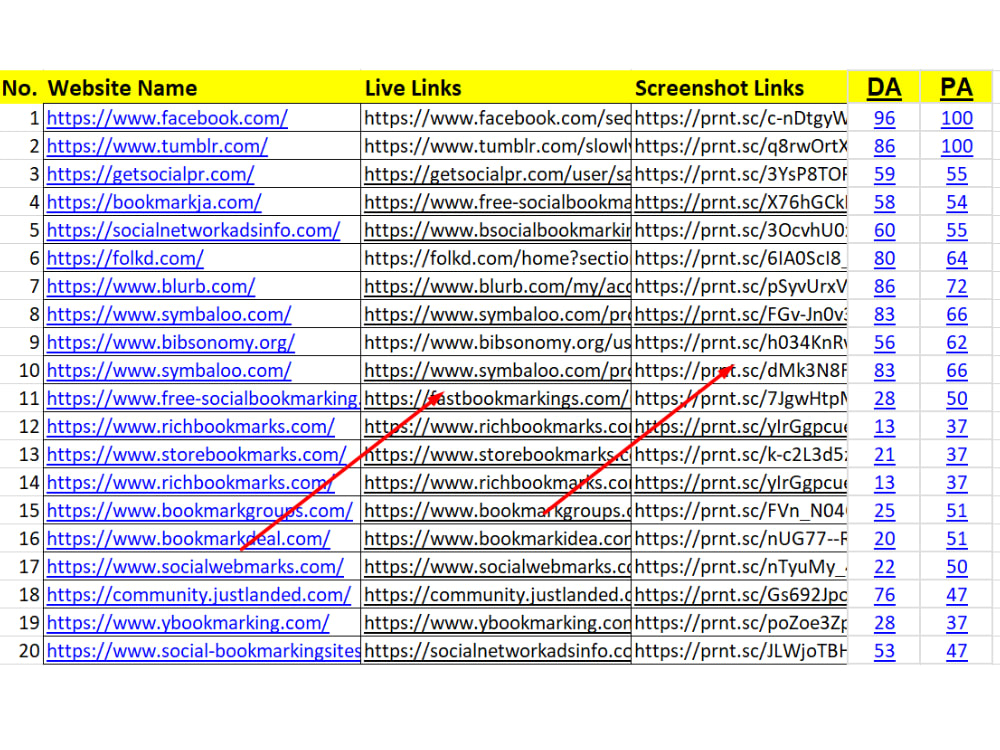Click DA value 53 in row 20
Viewport: 1000px width, 750px height.
click(x=884, y=651)
